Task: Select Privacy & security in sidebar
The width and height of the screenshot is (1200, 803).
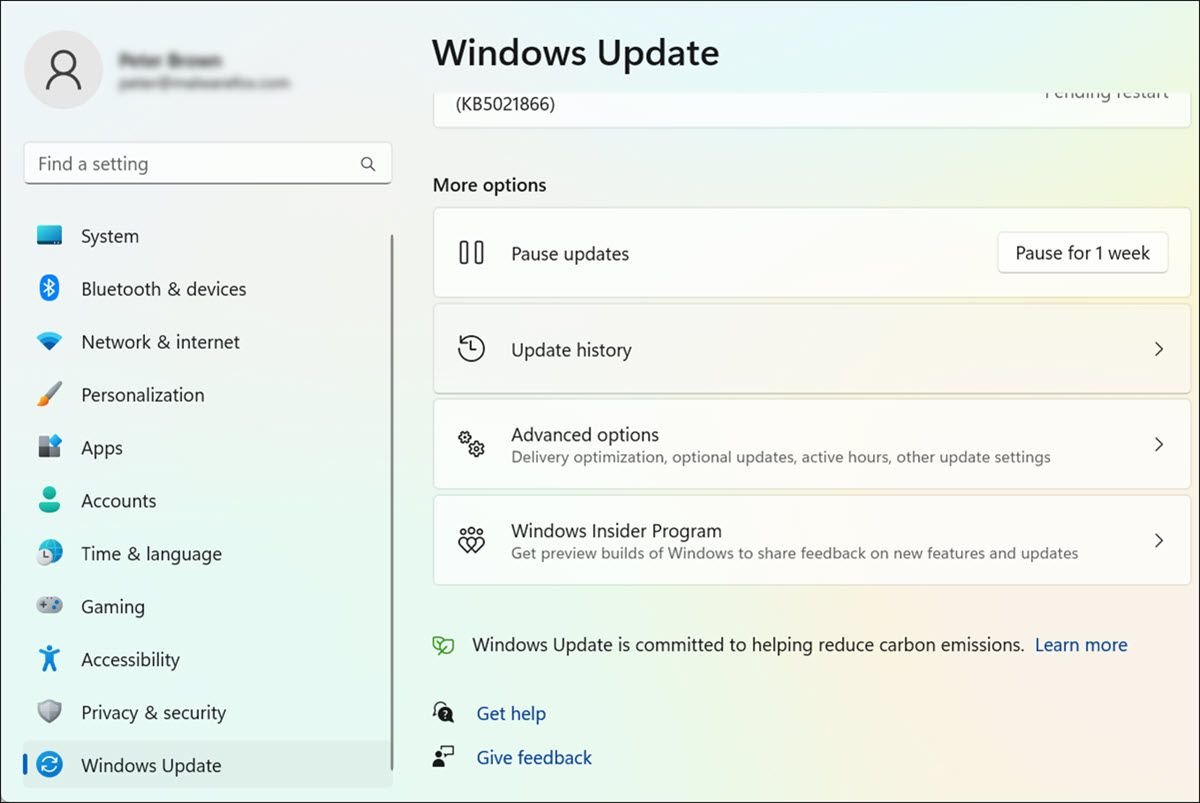Action: [206, 712]
